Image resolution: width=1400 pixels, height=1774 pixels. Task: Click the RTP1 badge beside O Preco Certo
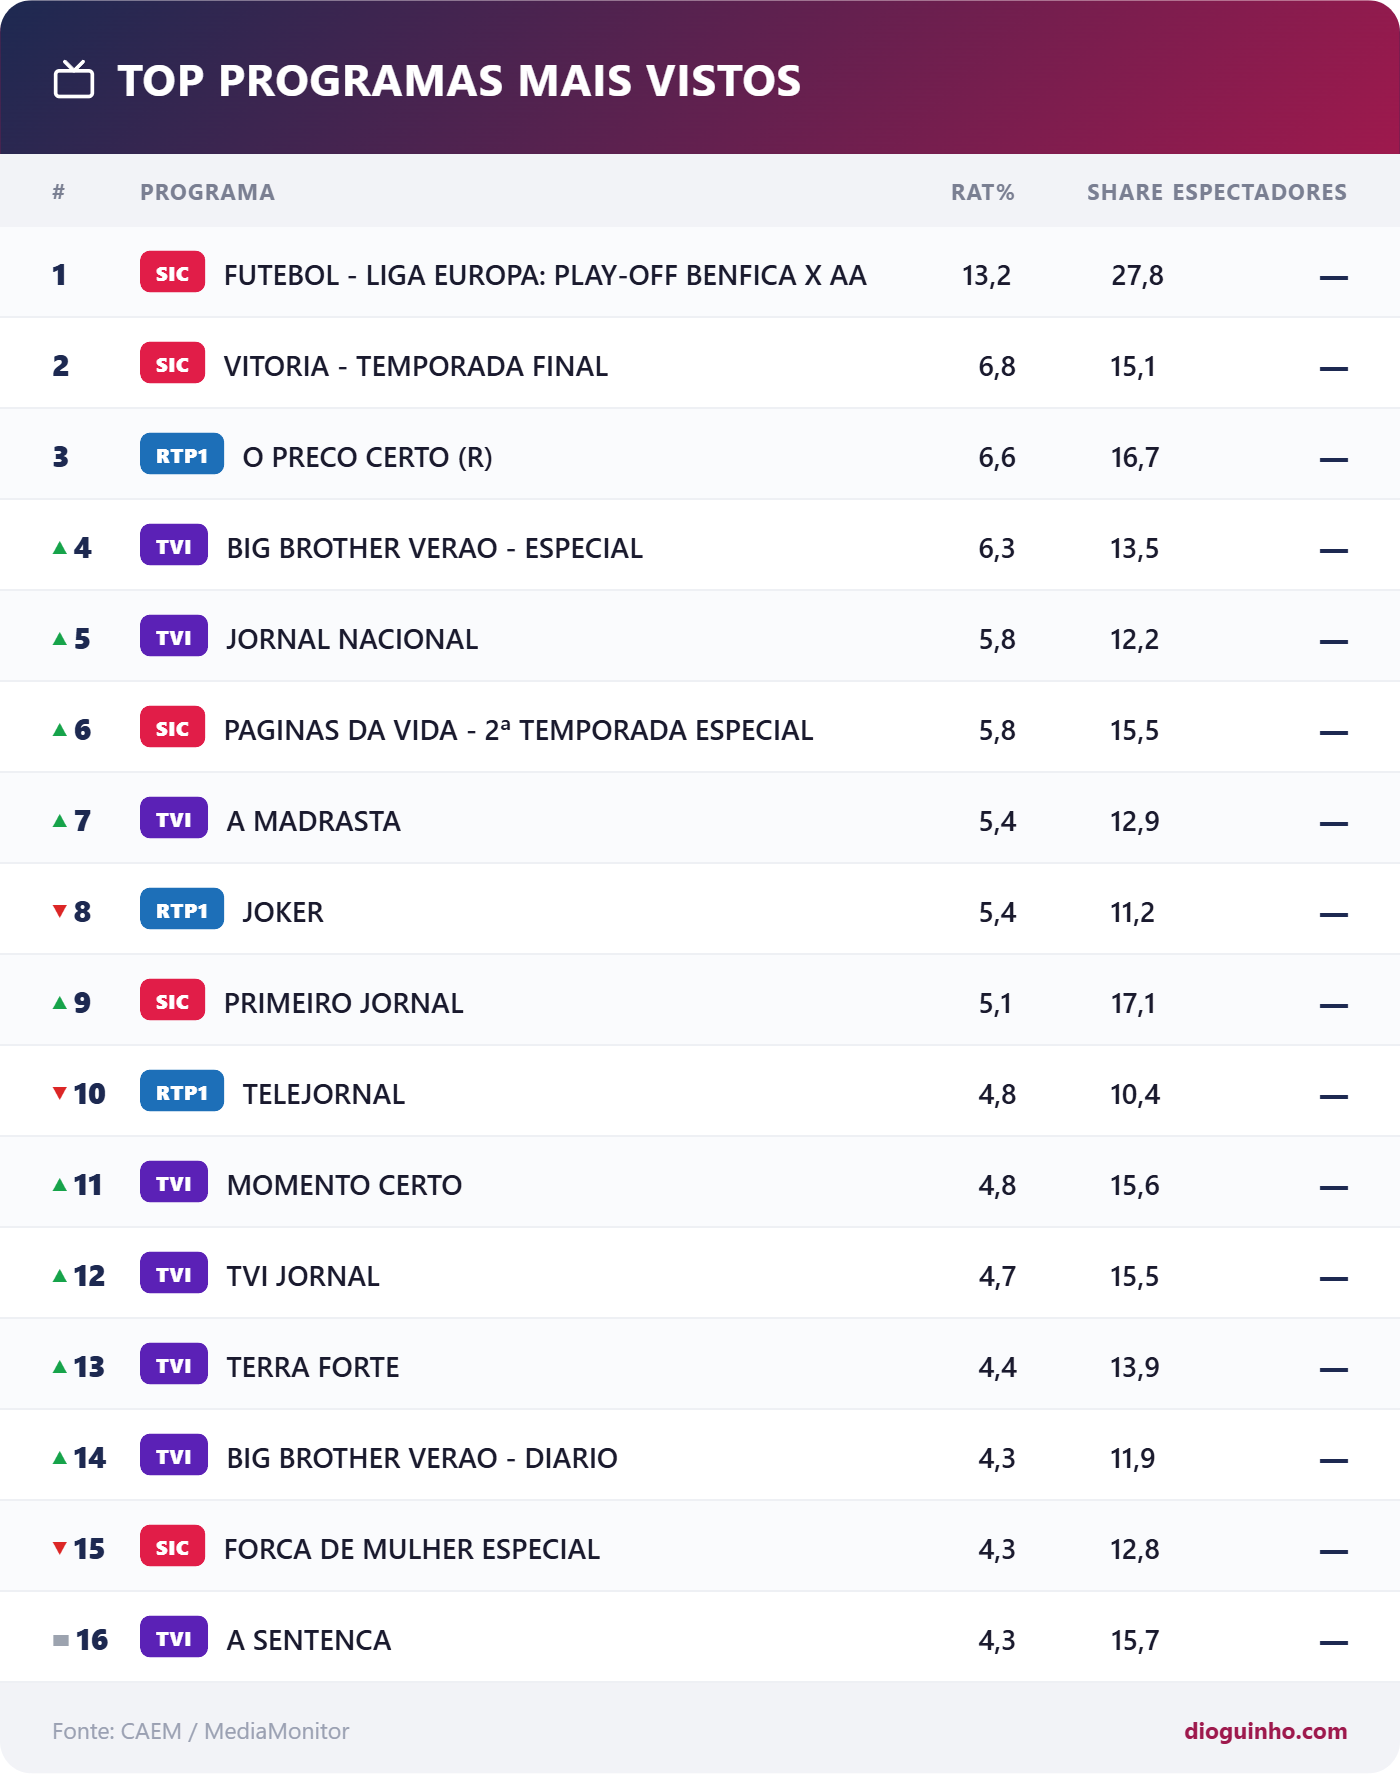pyautogui.click(x=182, y=455)
